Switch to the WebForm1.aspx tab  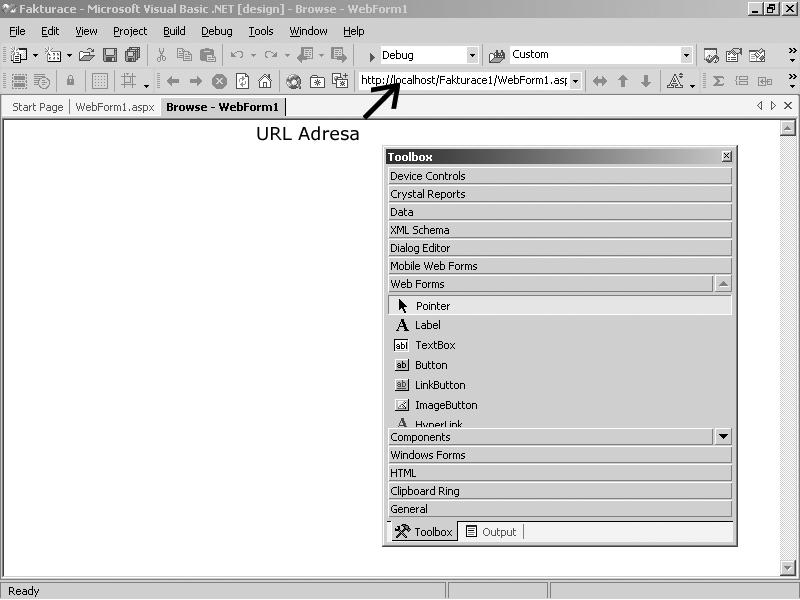(x=115, y=107)
